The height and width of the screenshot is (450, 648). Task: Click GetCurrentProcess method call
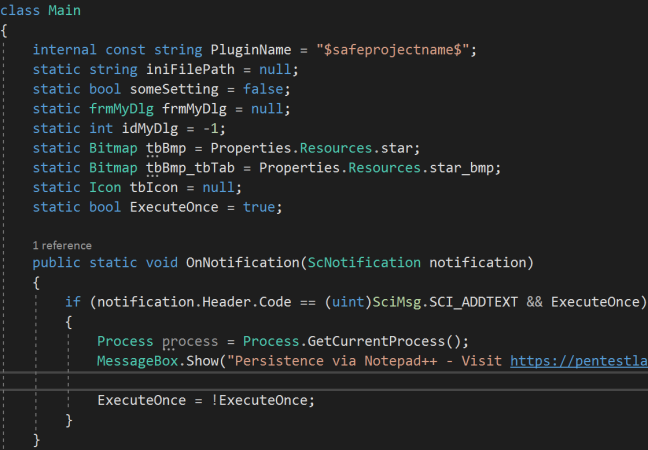376,342
